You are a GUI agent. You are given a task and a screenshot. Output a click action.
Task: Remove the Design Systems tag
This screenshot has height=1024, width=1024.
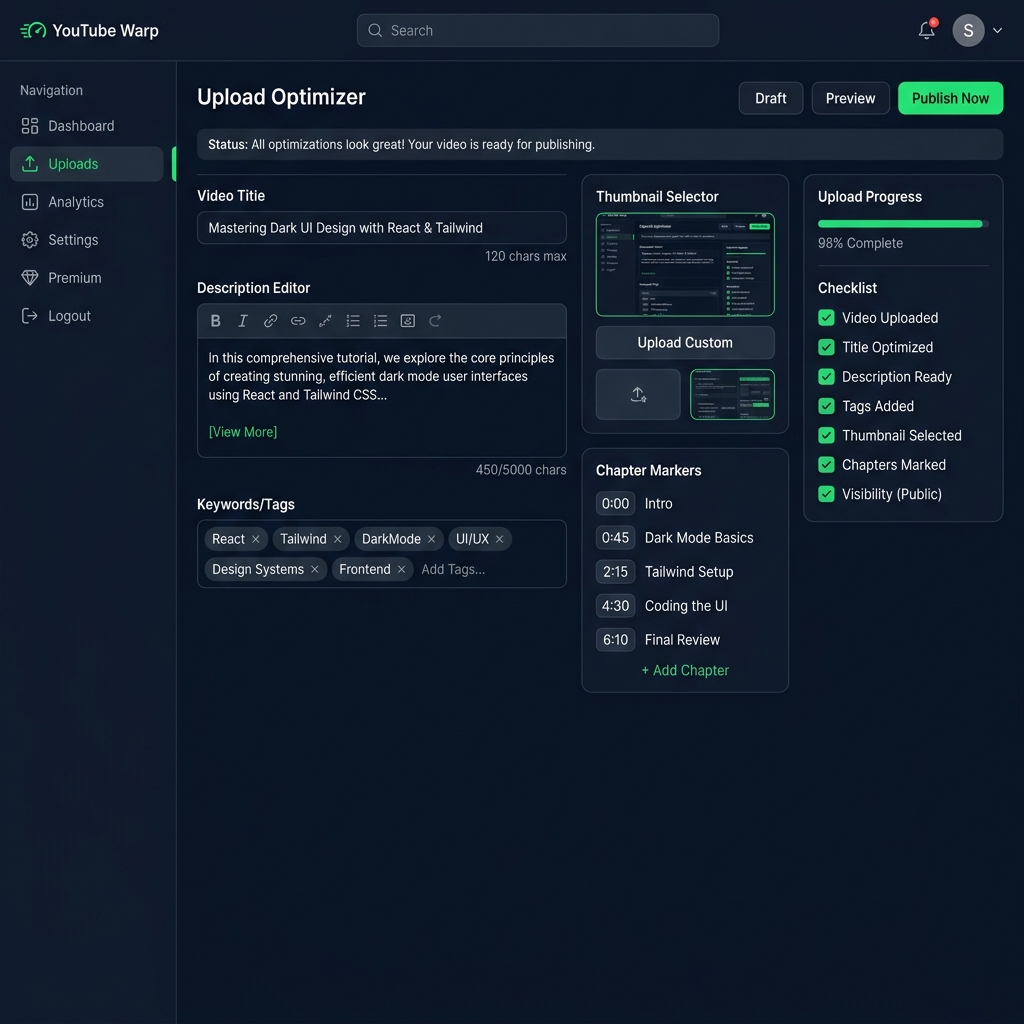315,569
